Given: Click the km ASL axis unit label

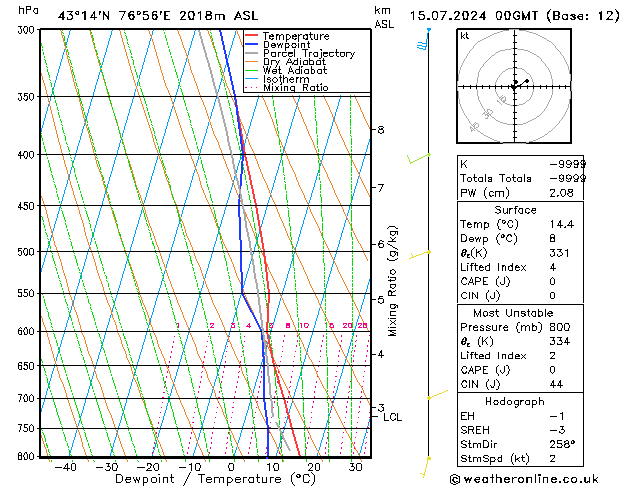Looking at the screenshot, I should tap(384, 17).
